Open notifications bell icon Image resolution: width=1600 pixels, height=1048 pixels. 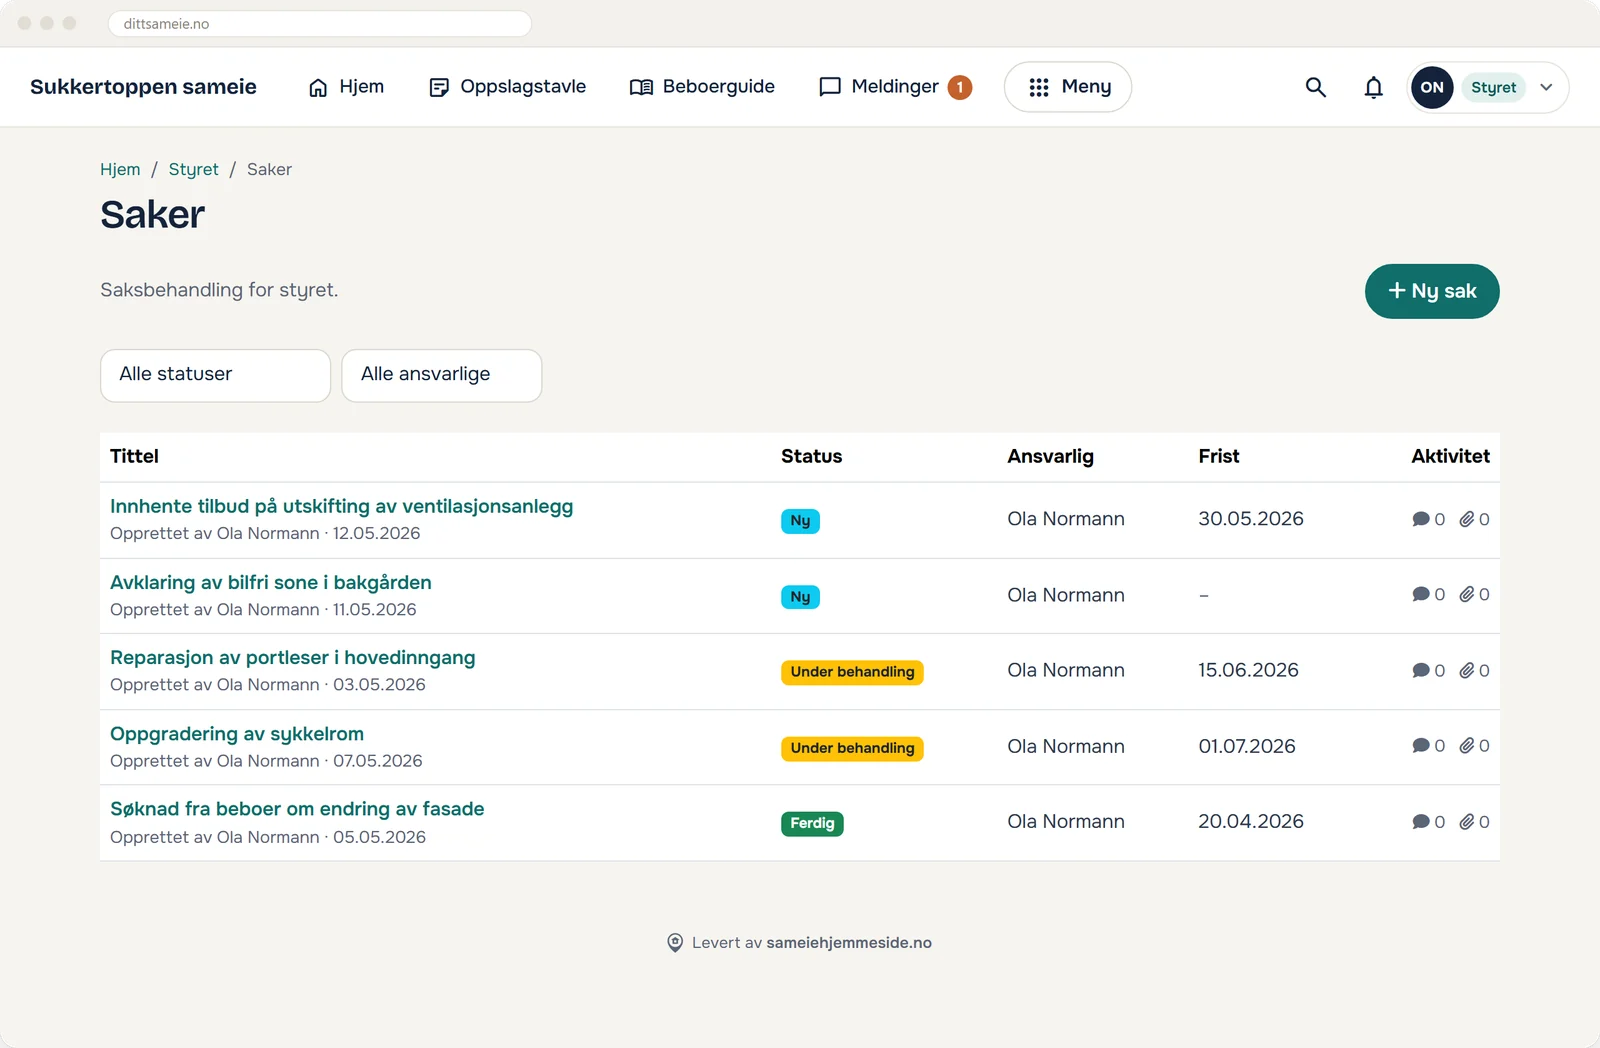coord(1374,87)
